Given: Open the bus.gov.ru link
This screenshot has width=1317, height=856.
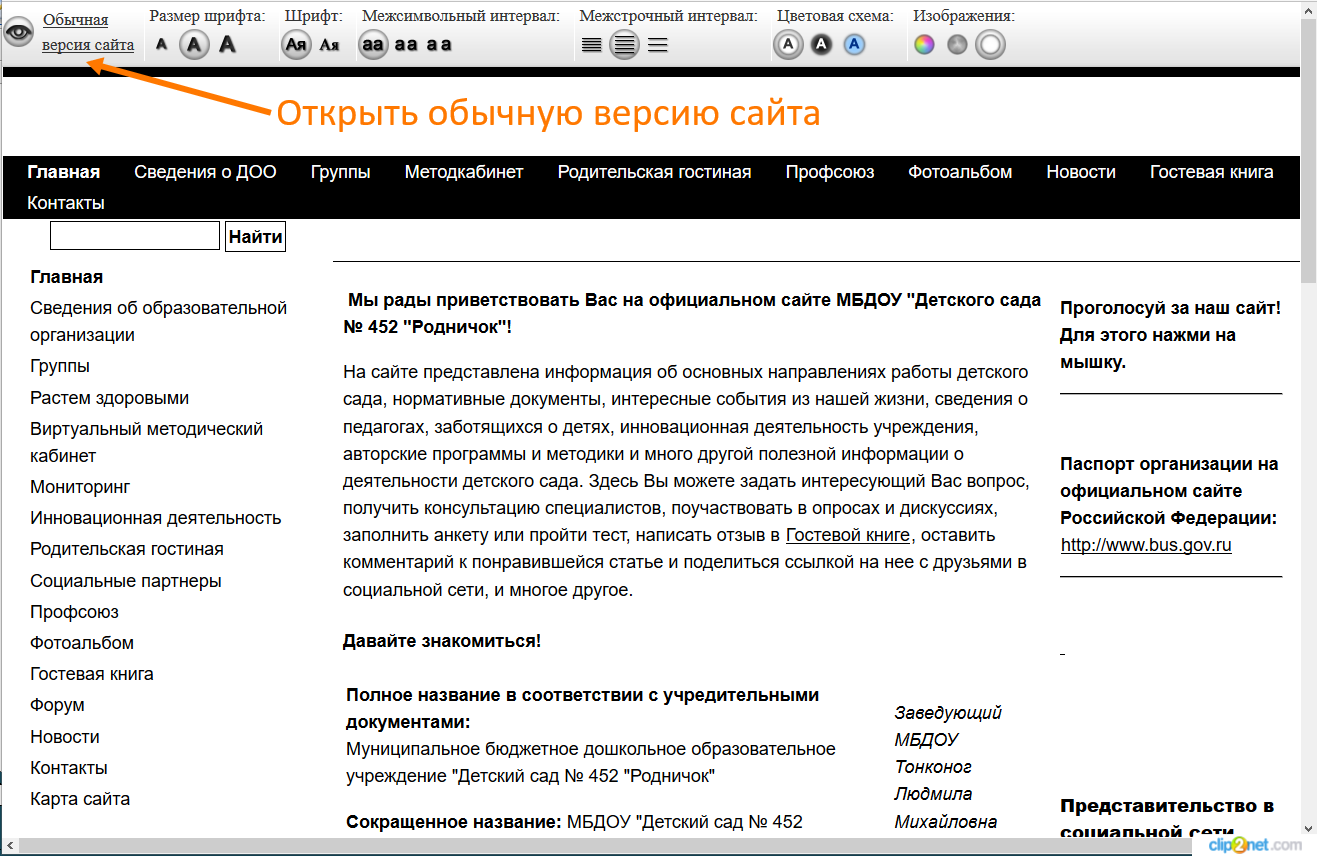Looking at the screenshot, I should pos(1146,545).
